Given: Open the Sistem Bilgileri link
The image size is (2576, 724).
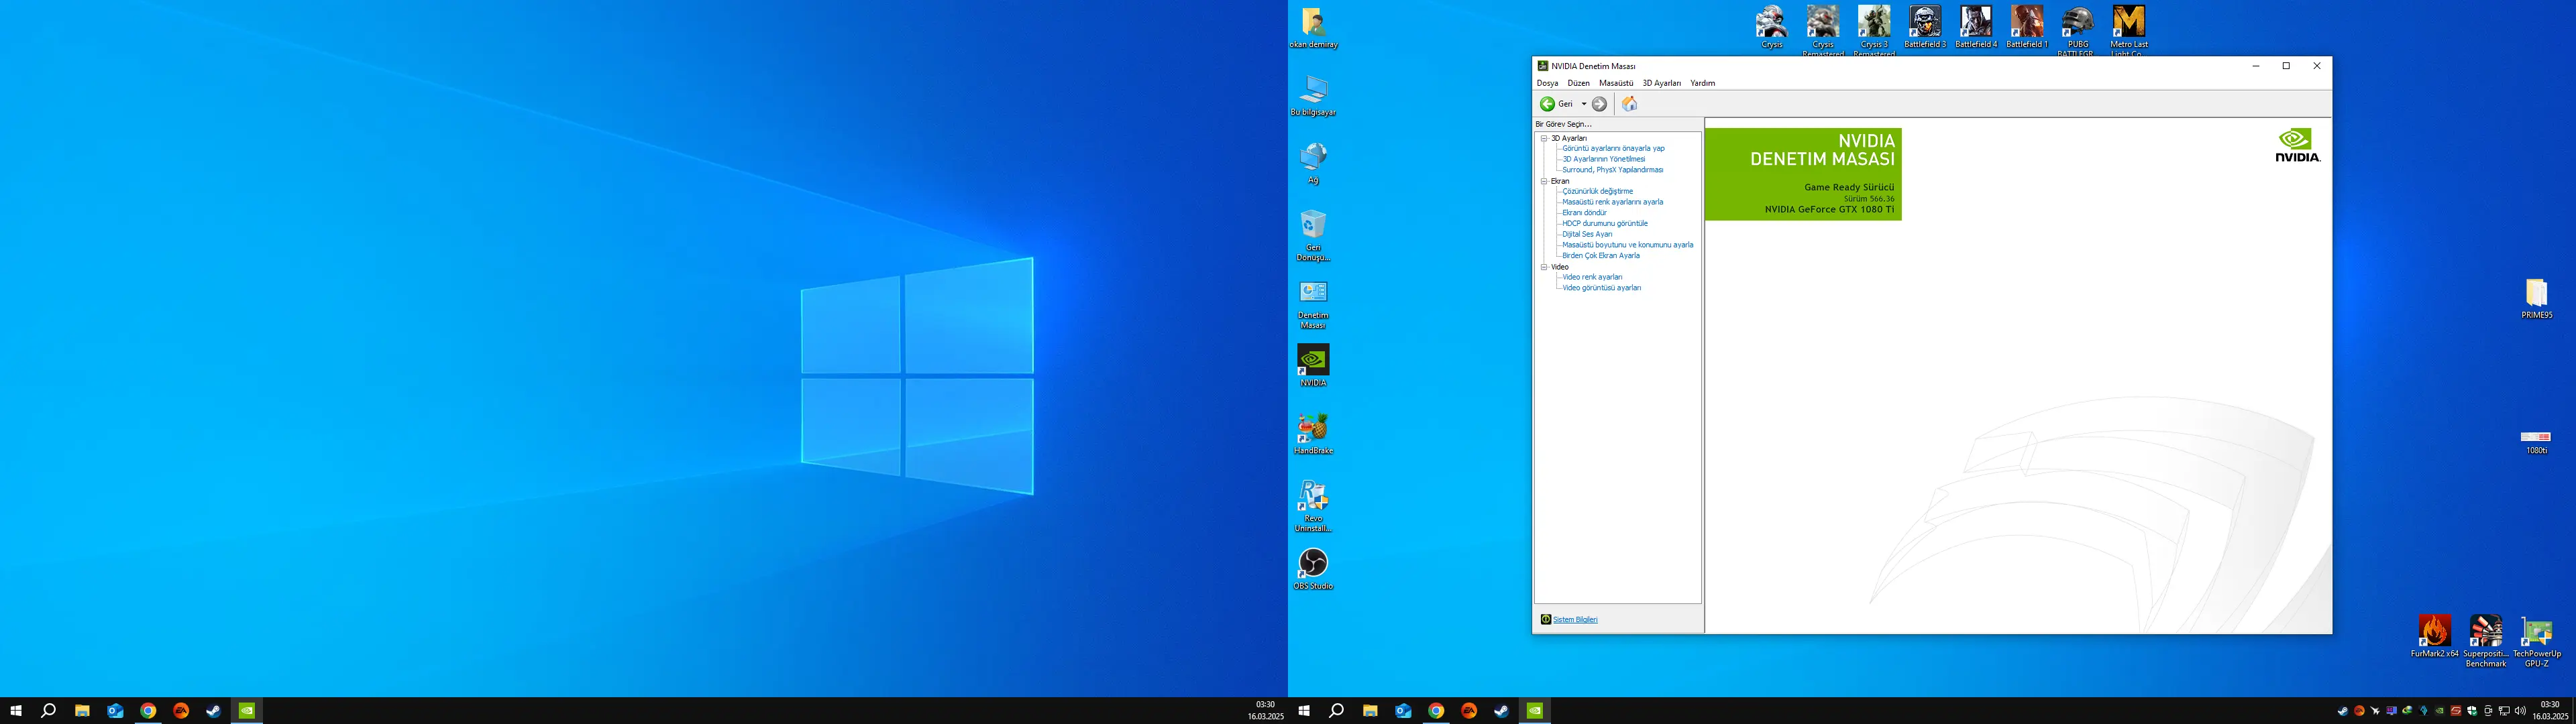Looking at the screenshot, I should pyautogui.click(x=1575, y=620).
